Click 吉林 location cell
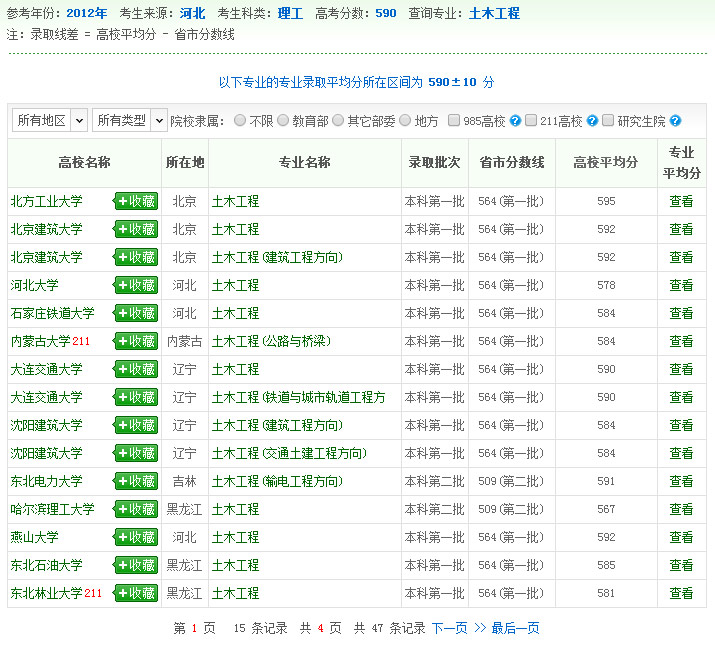The height and width of the screenshot is (647, 715). click(x=185, y=481)
